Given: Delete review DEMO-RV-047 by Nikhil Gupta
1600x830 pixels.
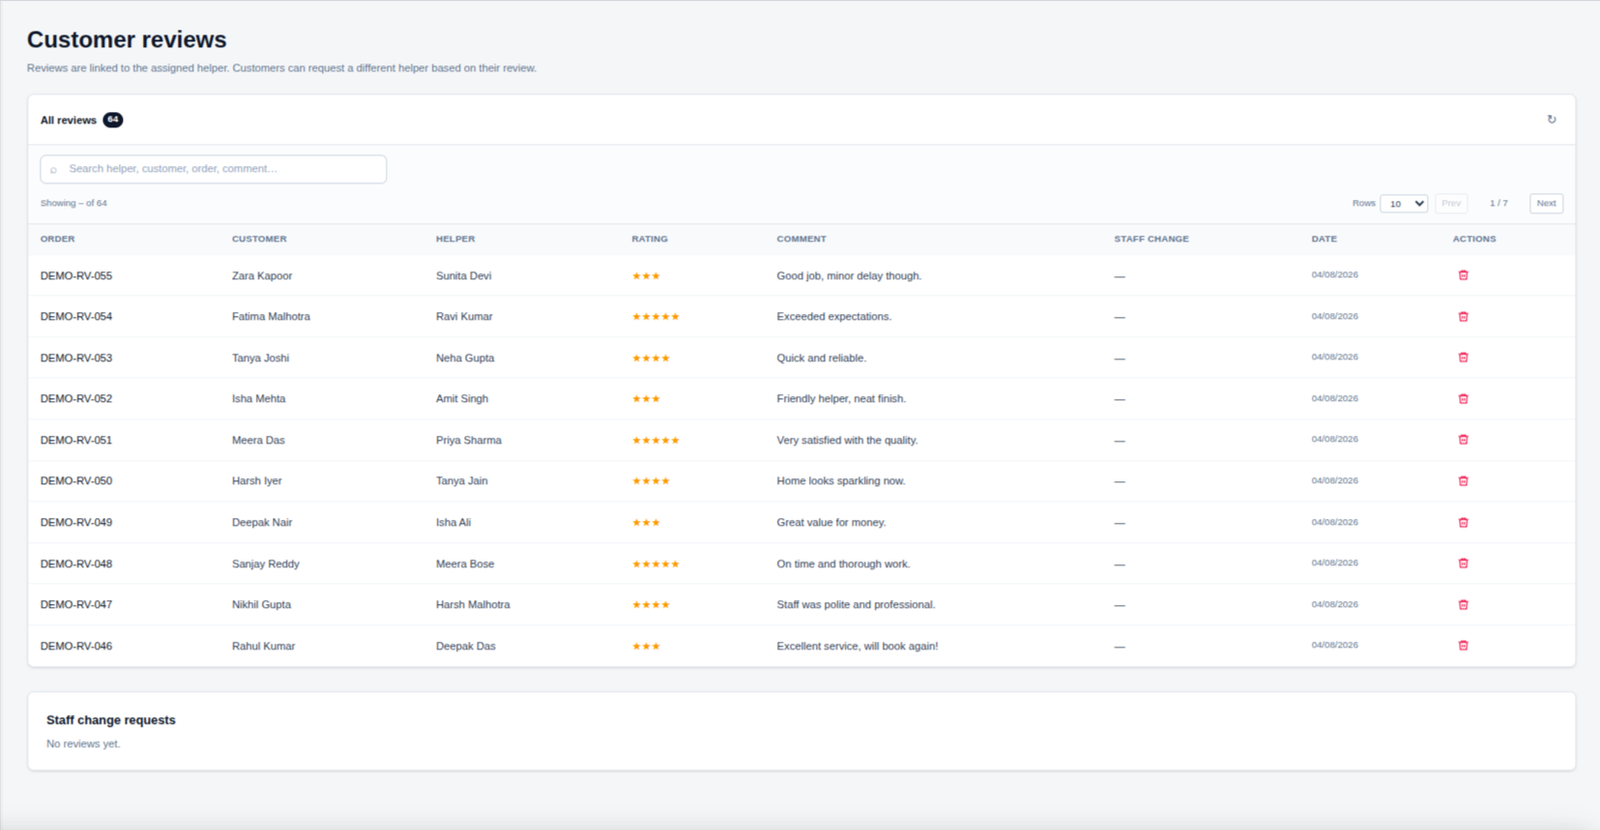Looking at the screenshot, I should (1463, 604).
